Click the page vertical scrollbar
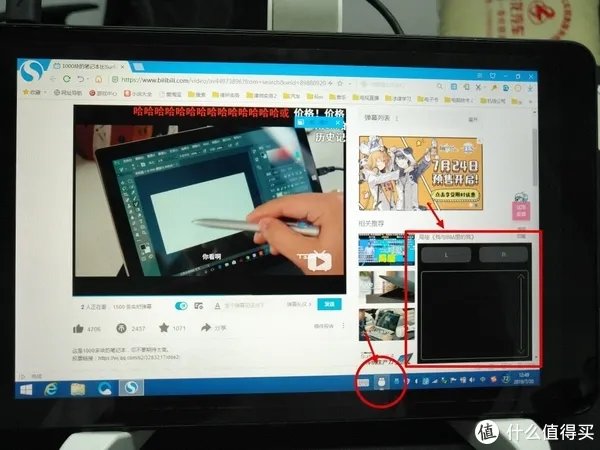Viewport: 600px width, 450px height. 534,157
